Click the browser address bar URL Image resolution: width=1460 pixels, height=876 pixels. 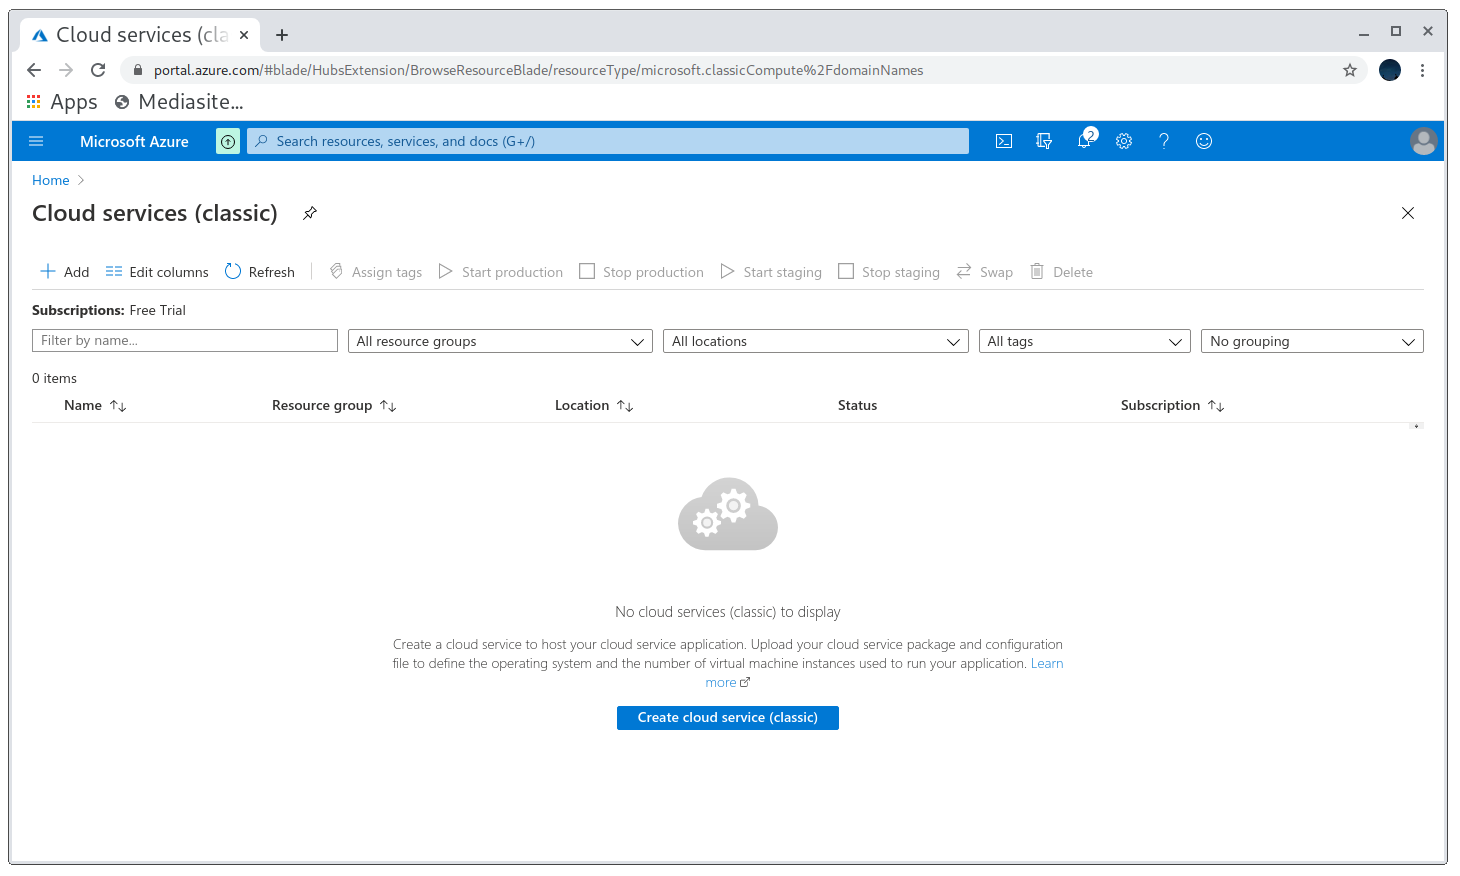coord(538,70)
